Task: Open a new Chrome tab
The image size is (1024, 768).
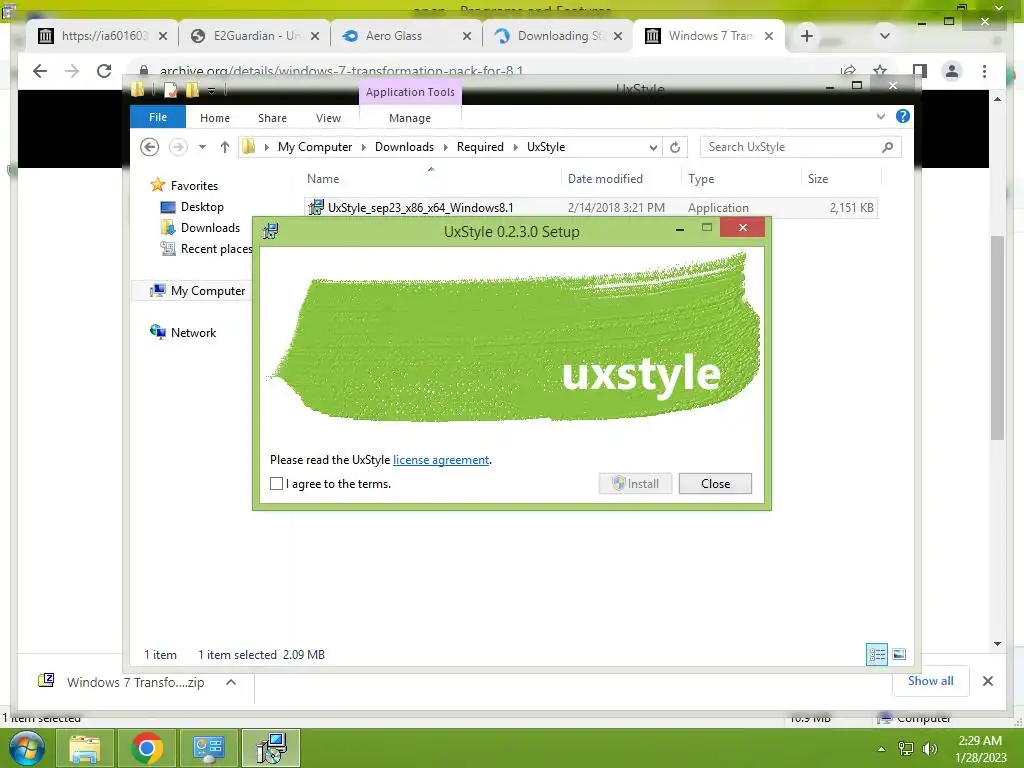Action: [807, 36]
